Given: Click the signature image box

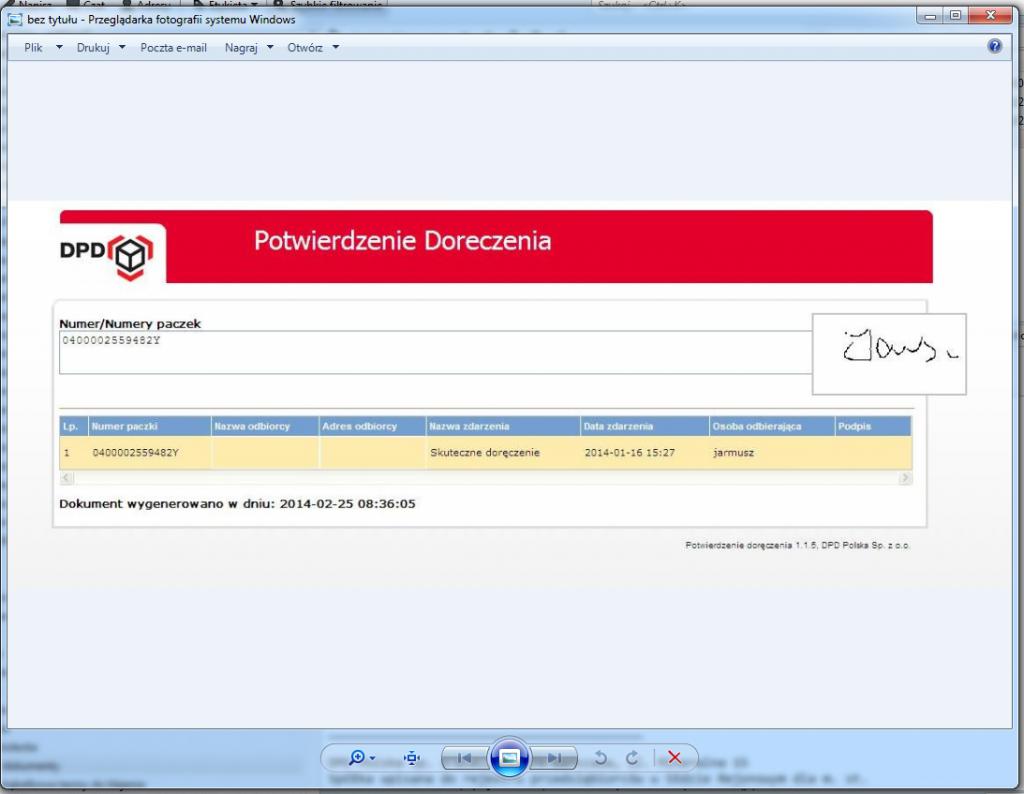Looking at the screenshot, I should pos(889,354).
